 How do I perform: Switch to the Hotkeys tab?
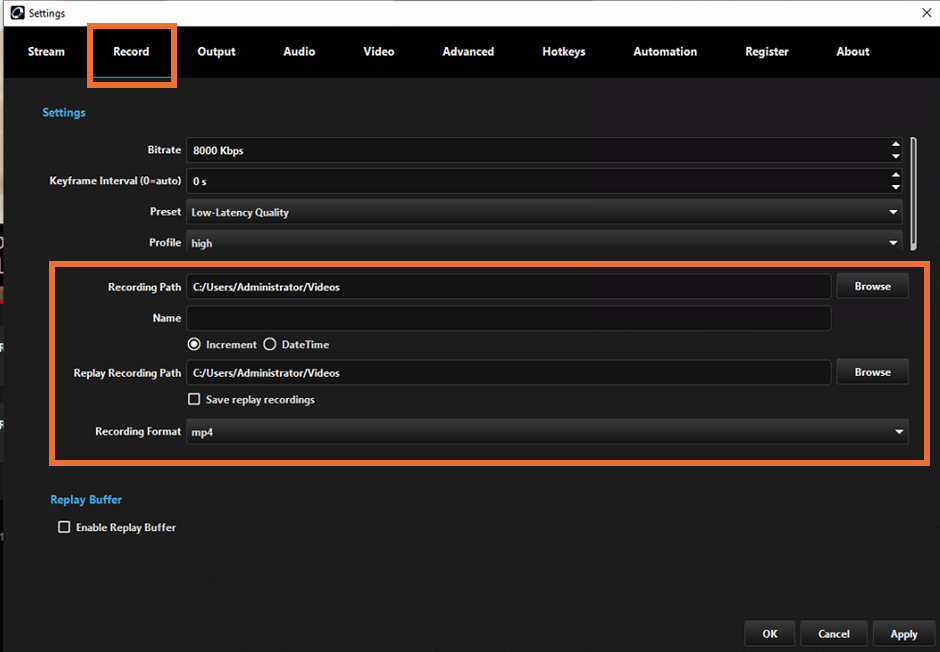tap(563, 51)
